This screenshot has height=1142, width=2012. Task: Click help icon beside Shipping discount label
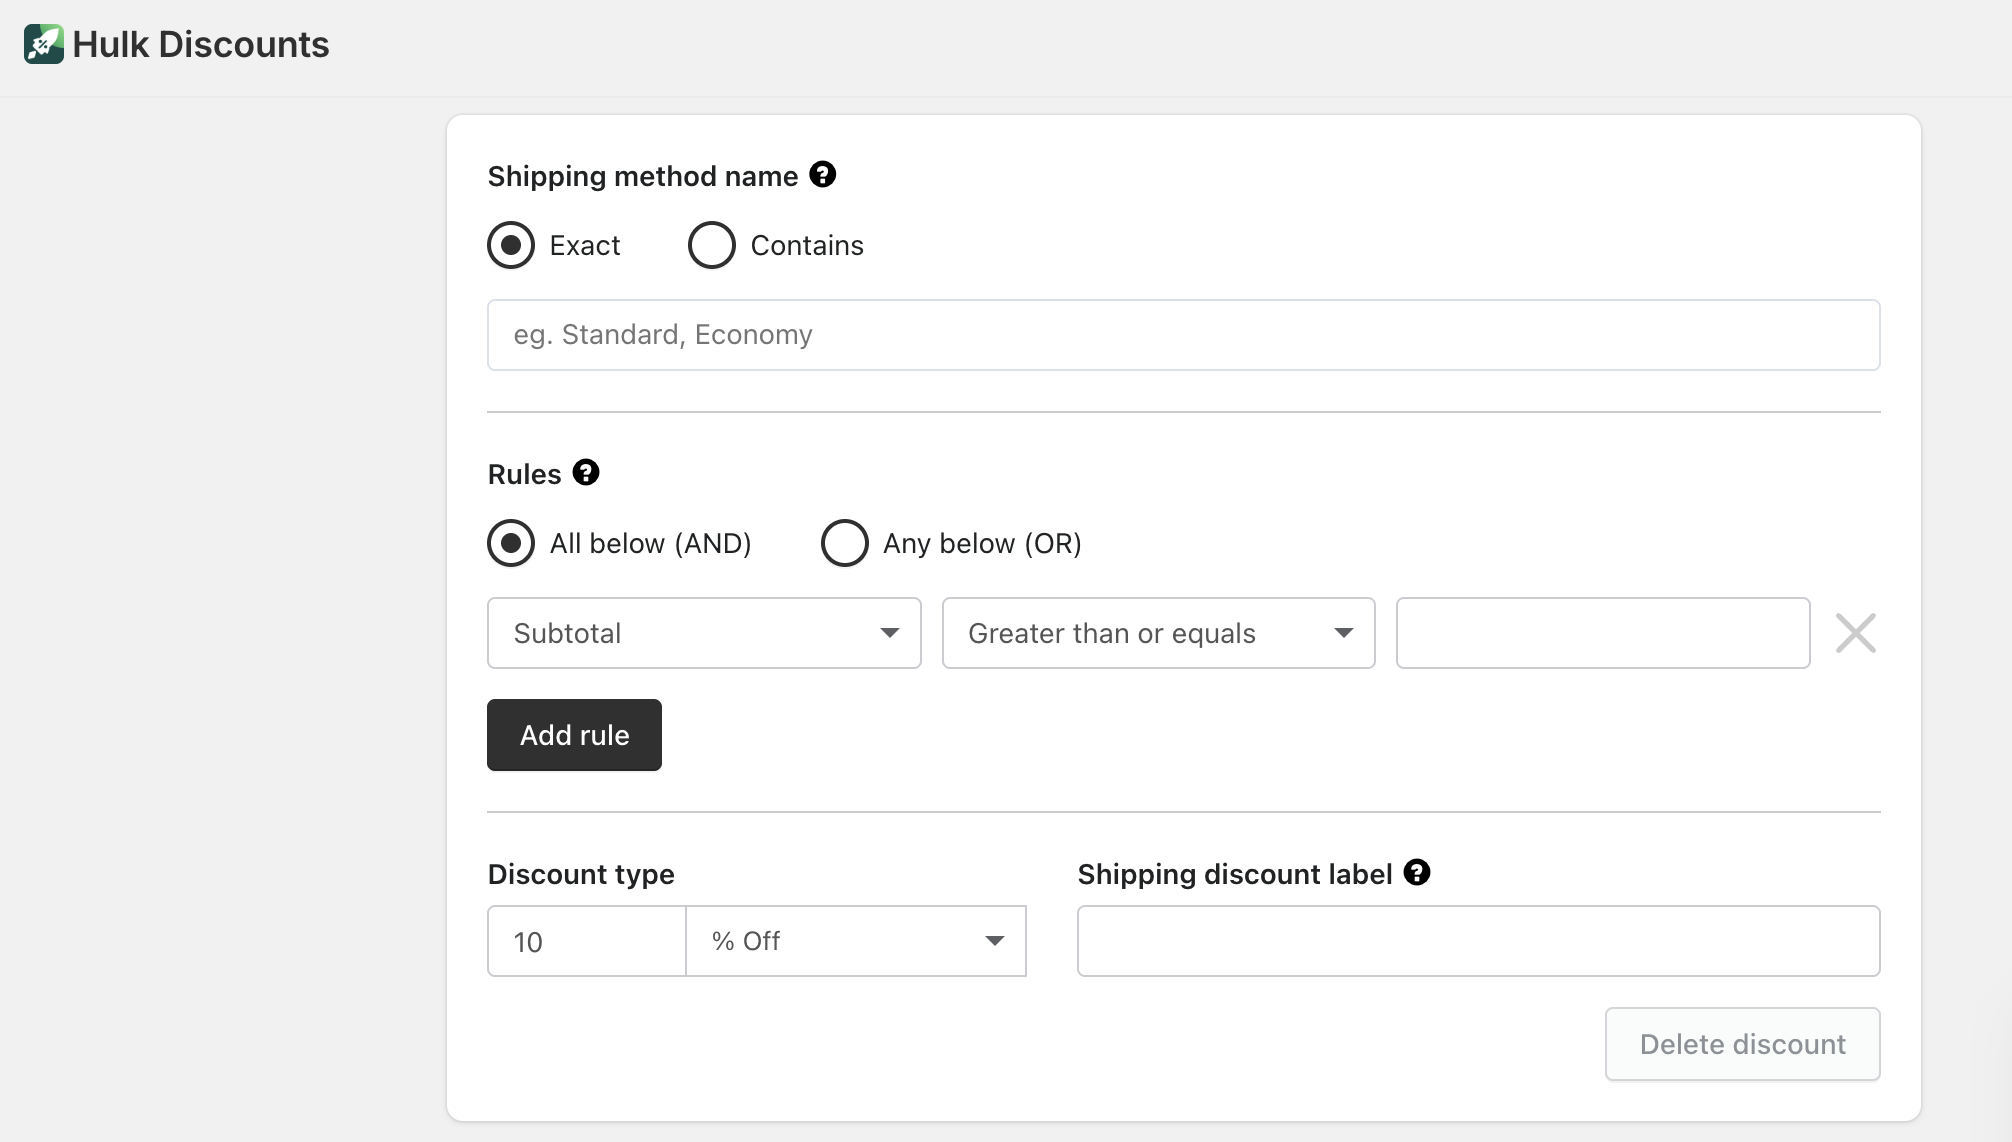click(x=1416, y=872)
